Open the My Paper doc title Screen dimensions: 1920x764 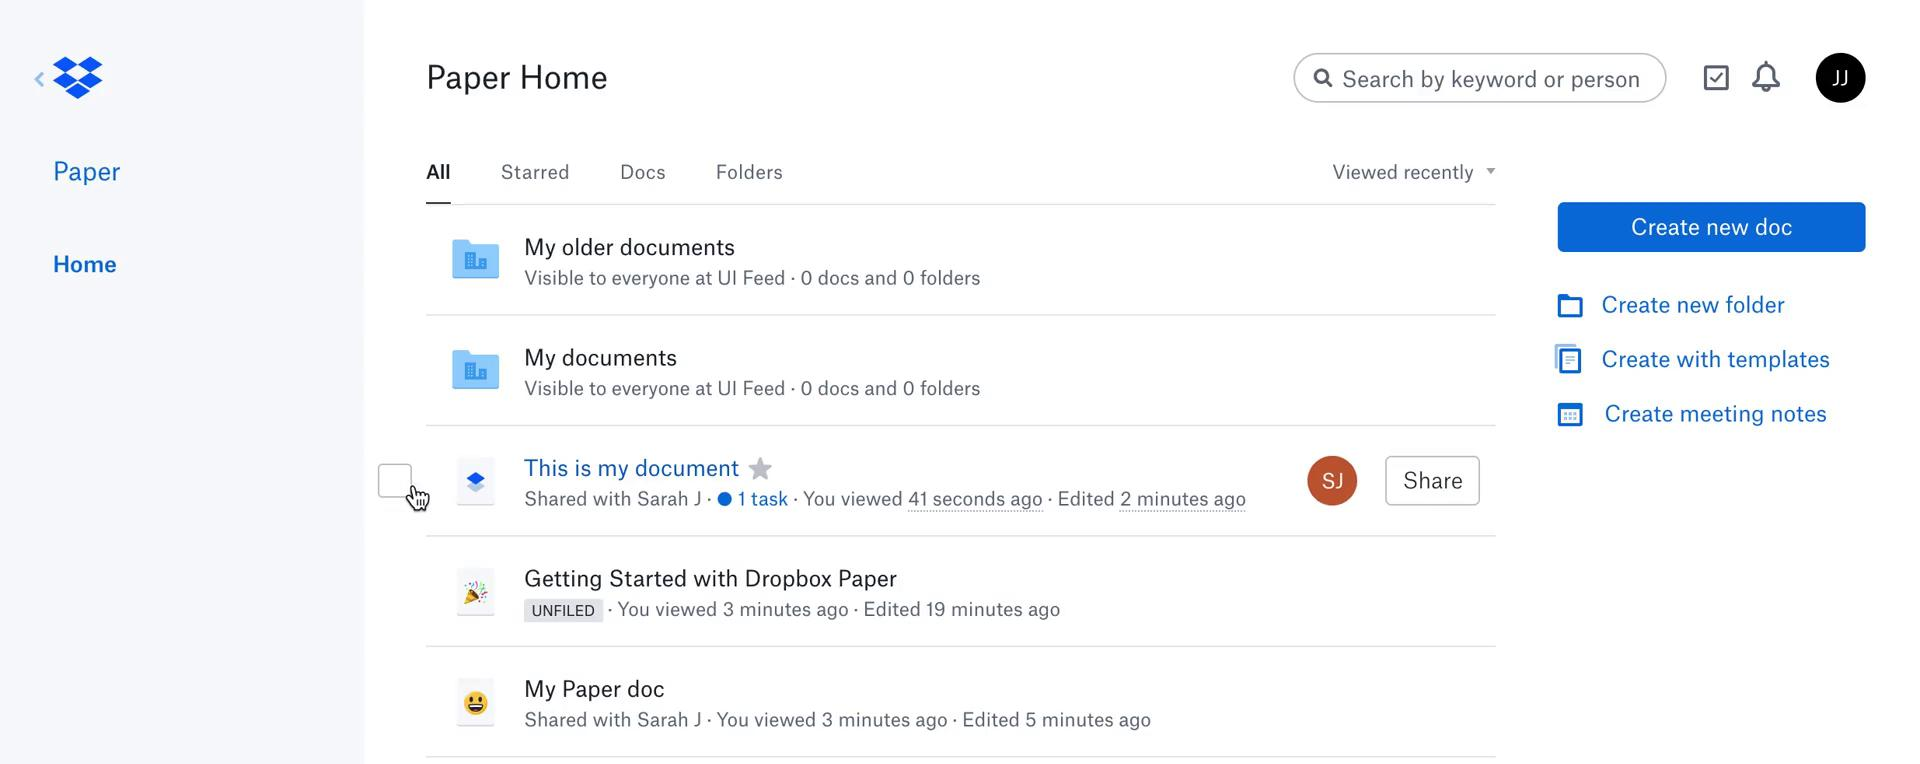594,689
